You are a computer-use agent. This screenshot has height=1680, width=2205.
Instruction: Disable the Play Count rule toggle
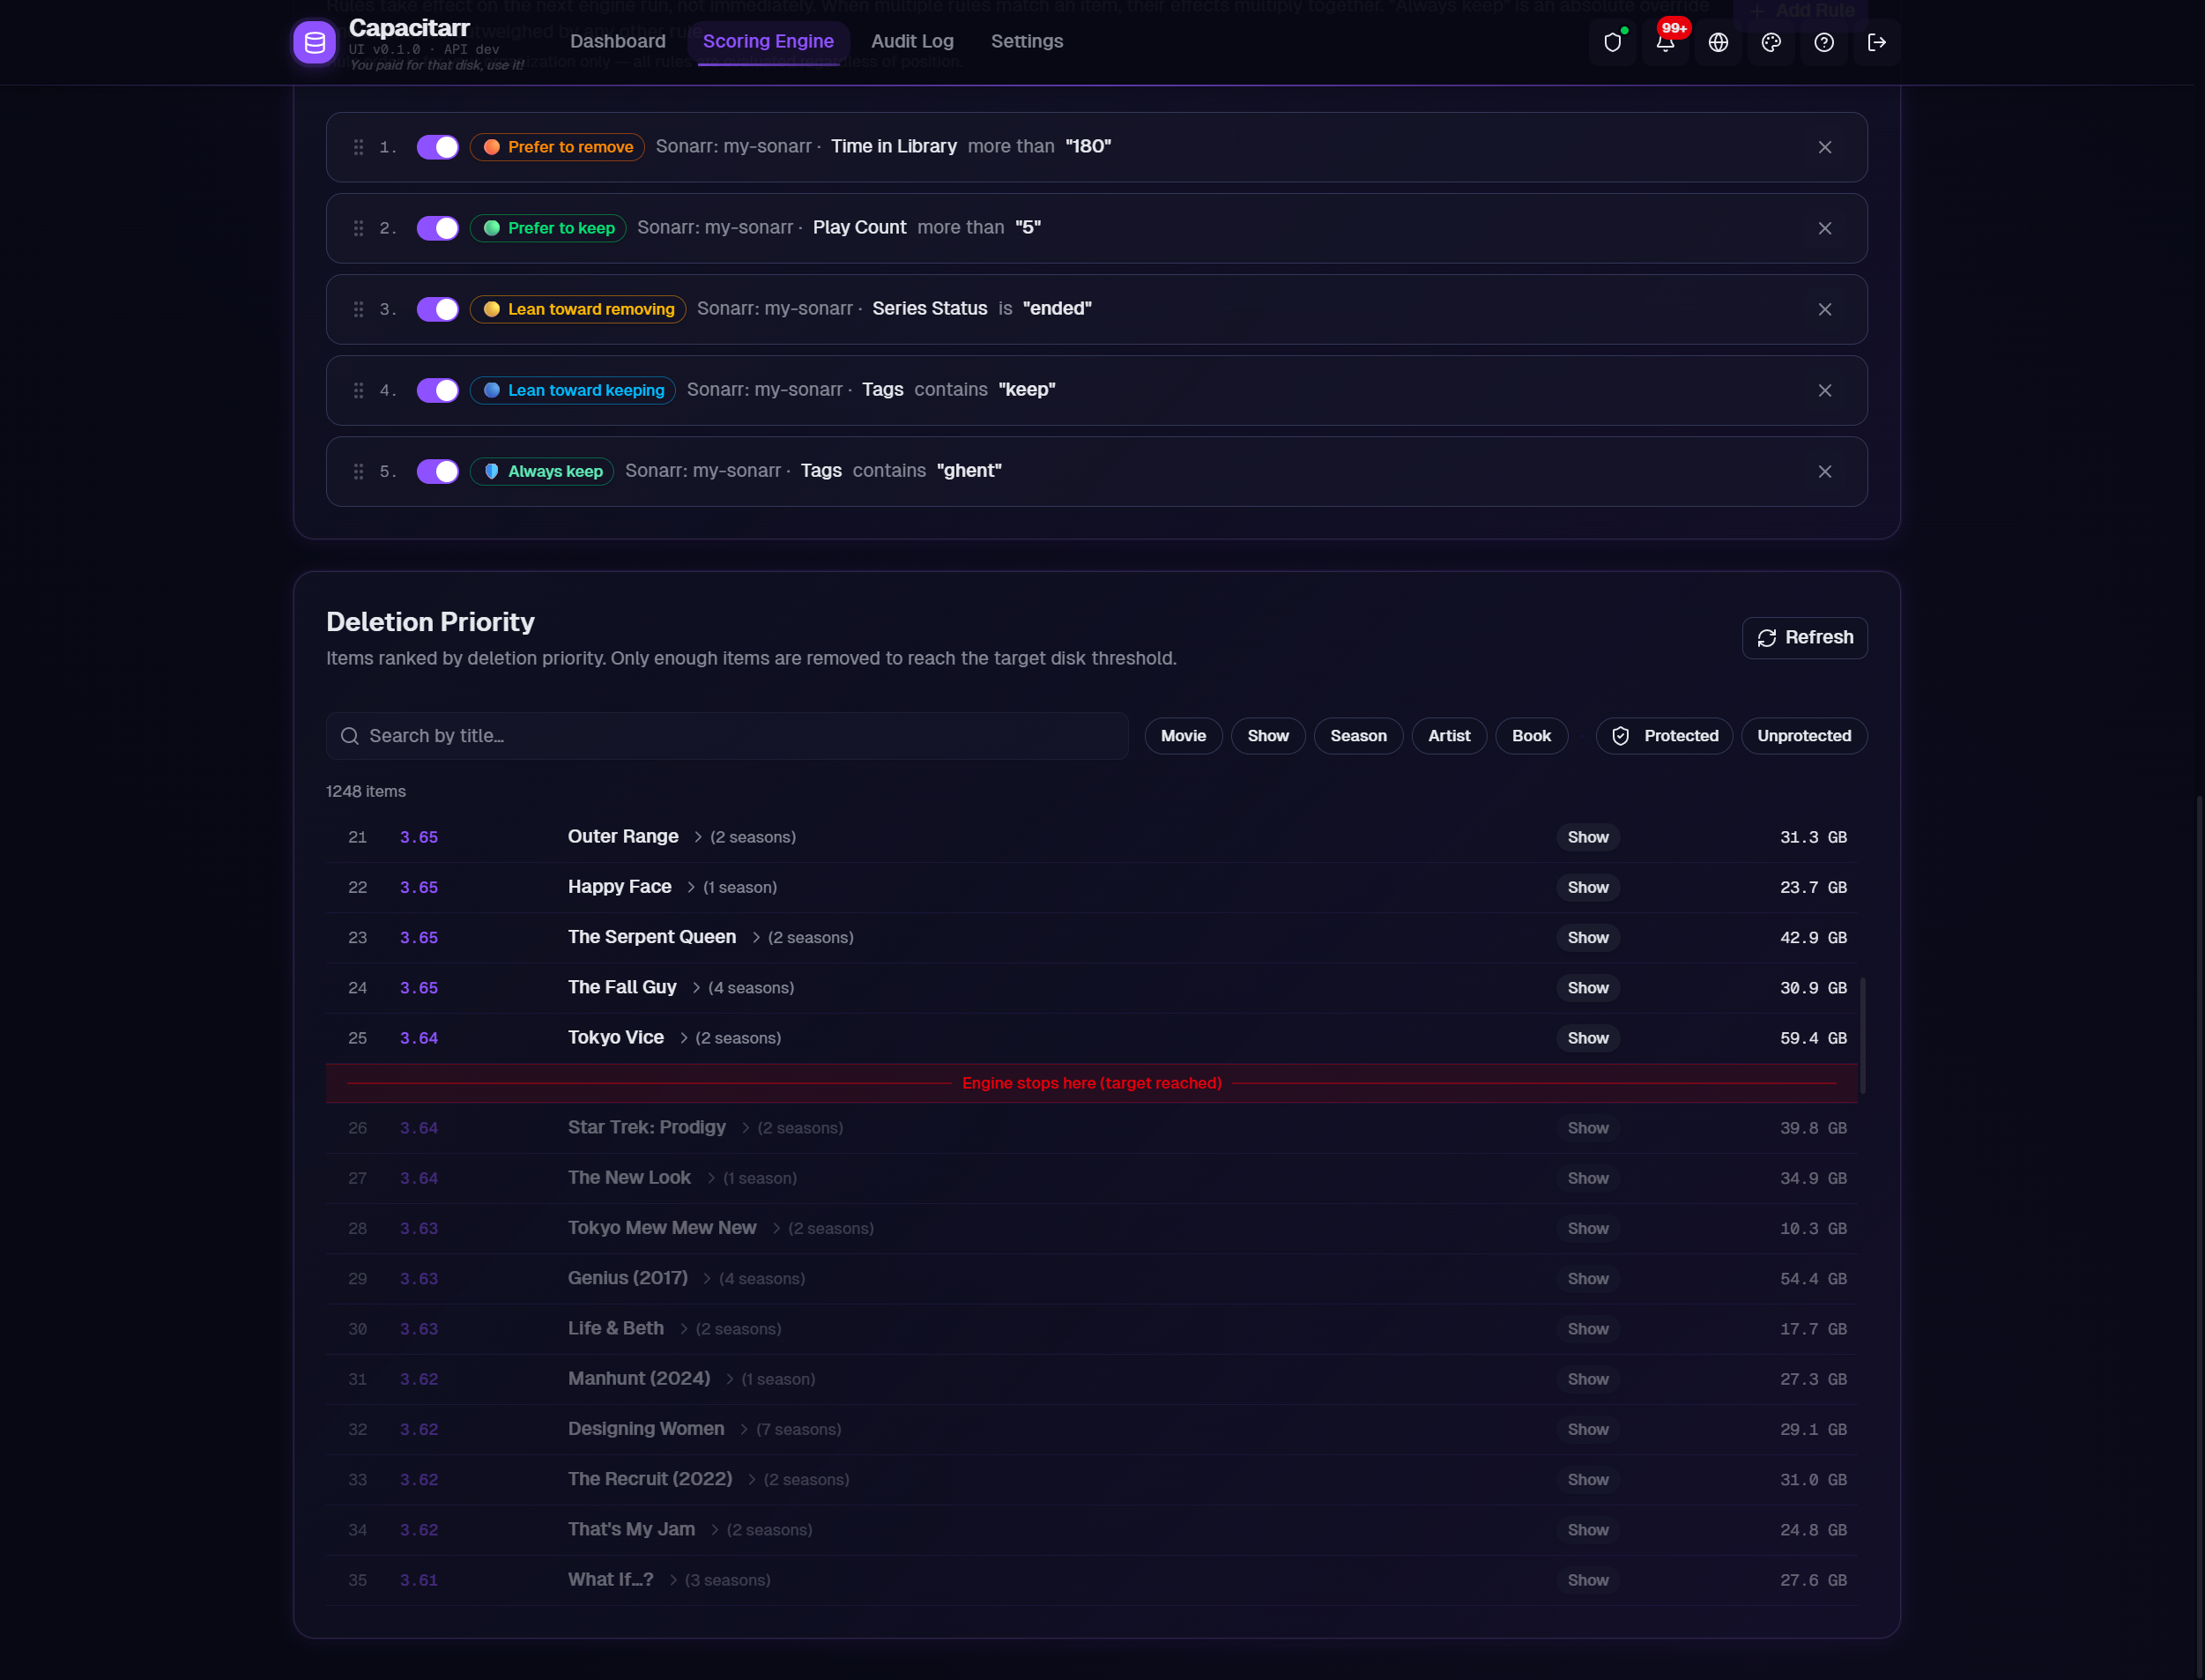click(x=438, y=229)
